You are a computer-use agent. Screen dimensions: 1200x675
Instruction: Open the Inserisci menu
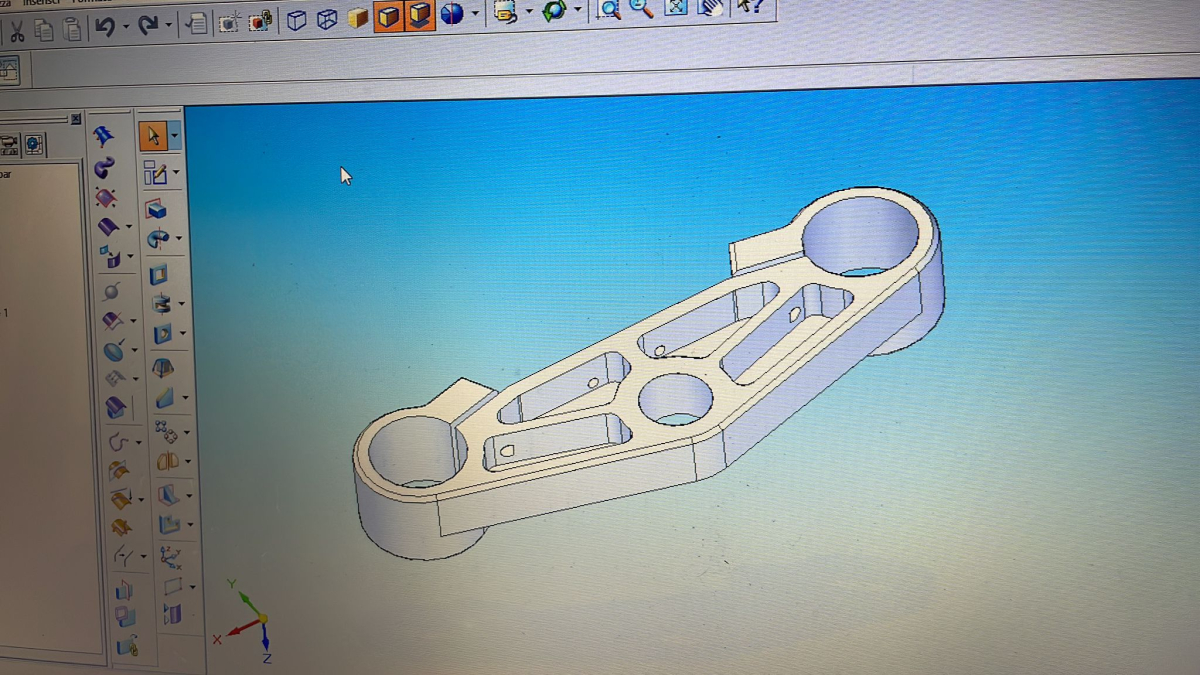[x=41, y=2]
